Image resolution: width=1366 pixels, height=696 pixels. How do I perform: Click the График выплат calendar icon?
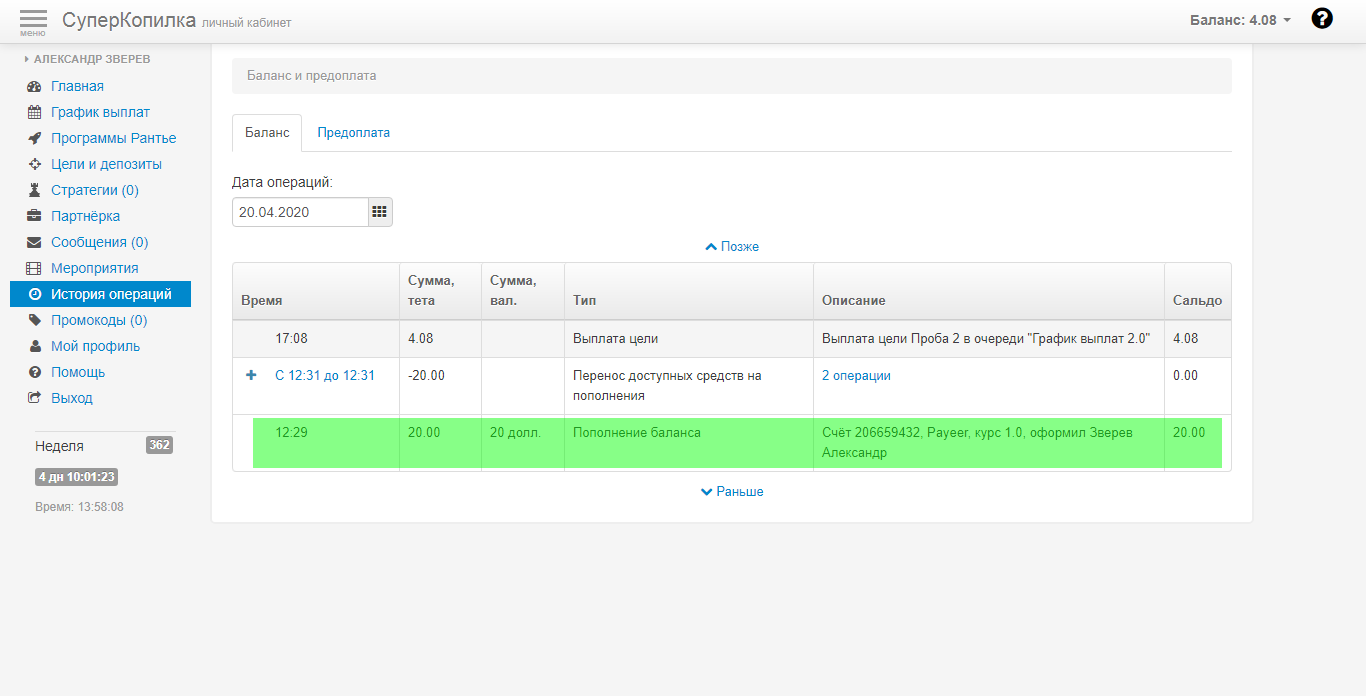(x=34, y=113)
